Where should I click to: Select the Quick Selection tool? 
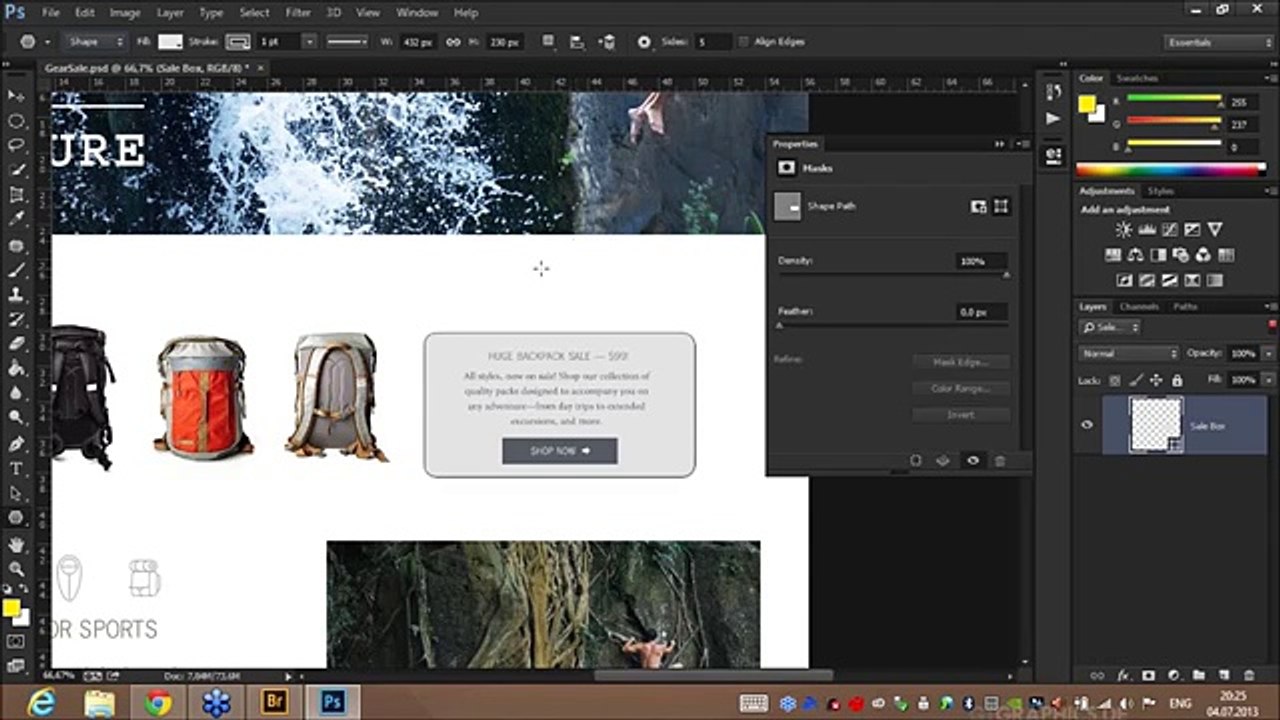[16, 171]
